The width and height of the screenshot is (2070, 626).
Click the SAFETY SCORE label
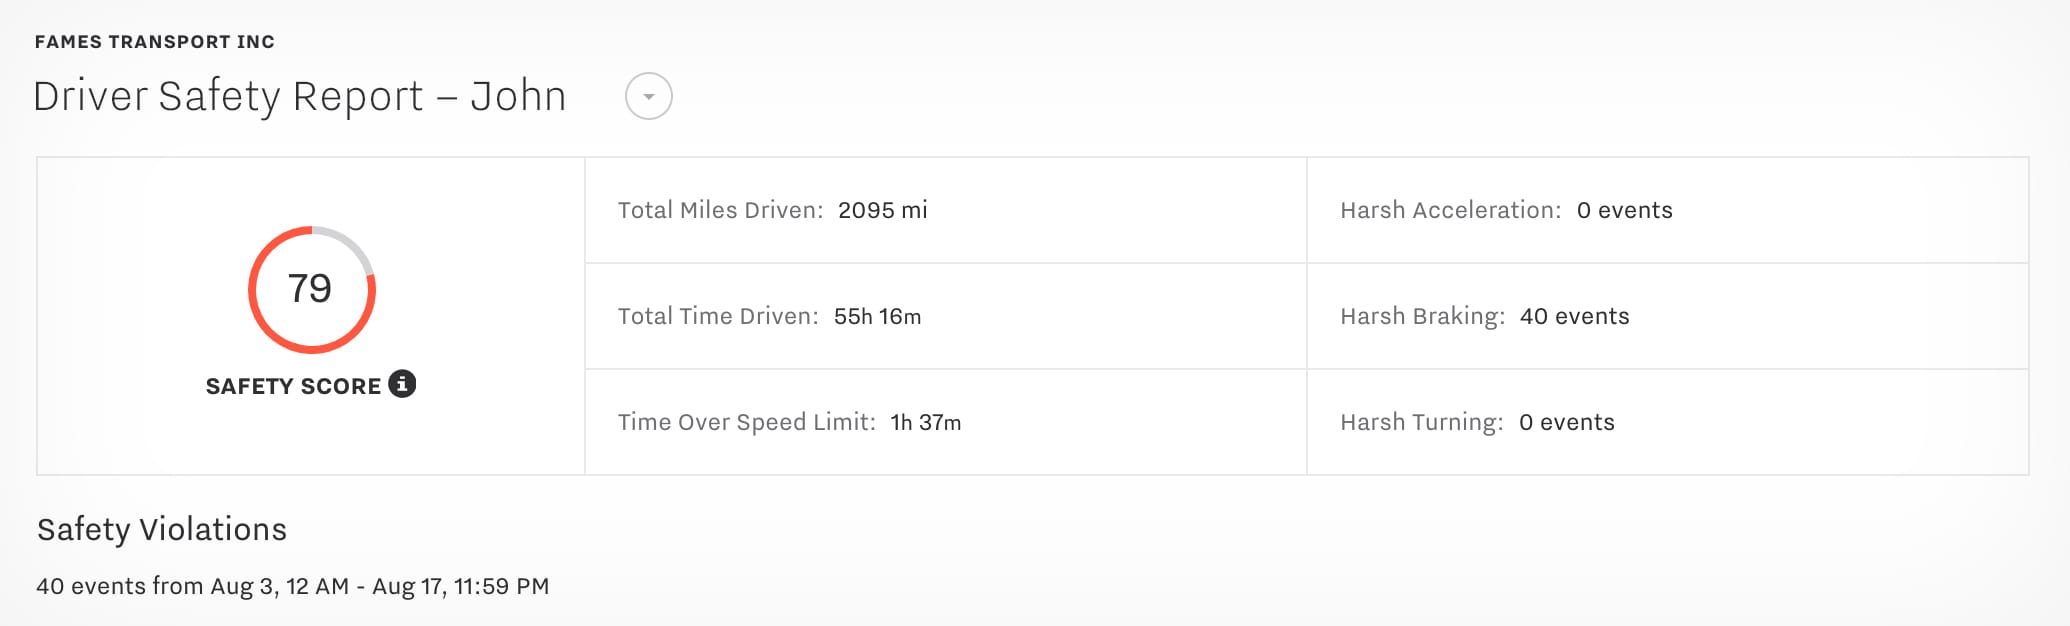click(293, 386)
